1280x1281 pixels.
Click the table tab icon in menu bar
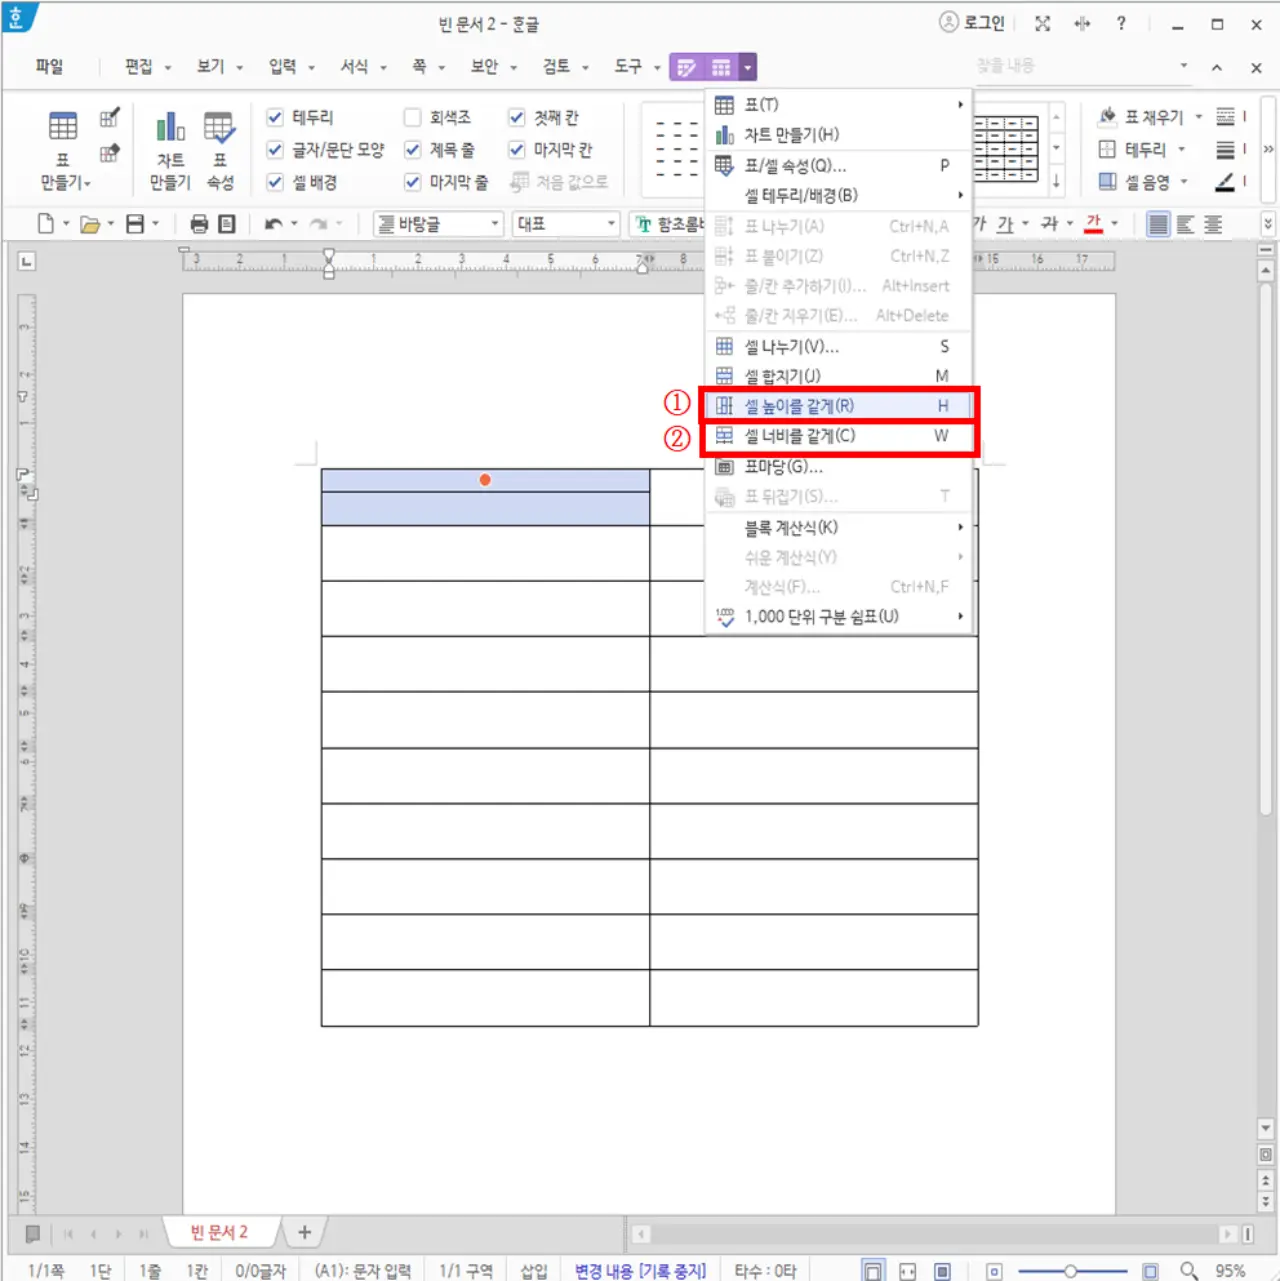tap(721, 67)
